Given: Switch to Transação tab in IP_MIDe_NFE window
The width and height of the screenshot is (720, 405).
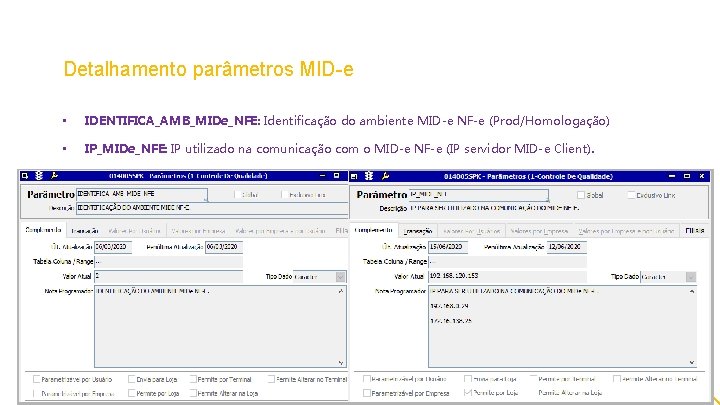Looking at the screenshot, I should 418,231.
